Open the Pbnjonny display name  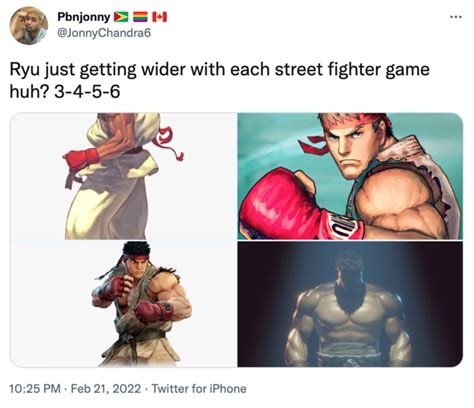(x=84, y=17)
